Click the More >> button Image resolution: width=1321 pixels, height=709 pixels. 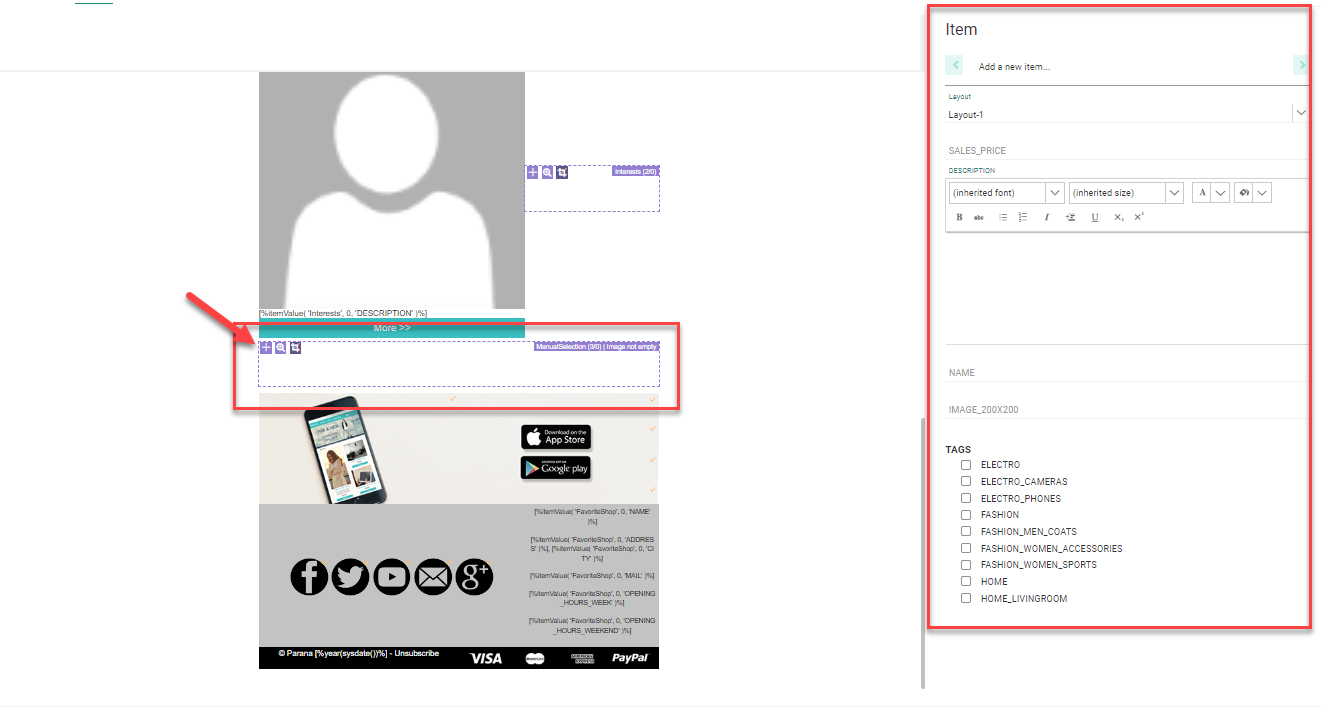coord(392,328)
